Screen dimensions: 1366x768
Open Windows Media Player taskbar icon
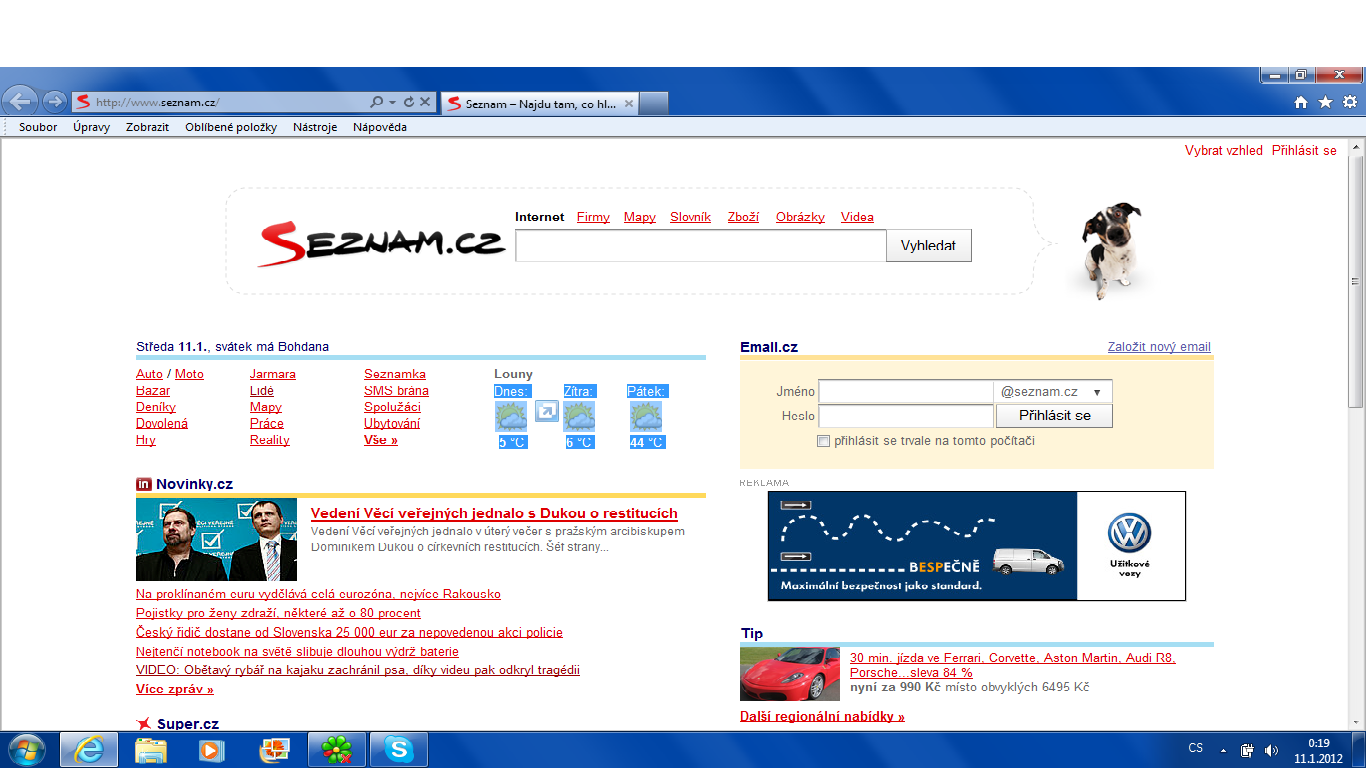pyautogui.click(x=211, y=749)
